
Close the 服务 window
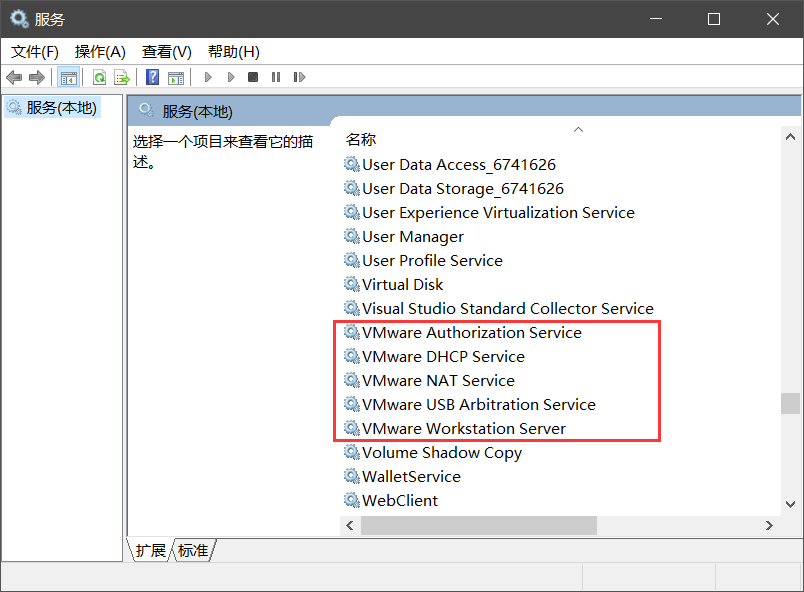(x=773, y=19)
